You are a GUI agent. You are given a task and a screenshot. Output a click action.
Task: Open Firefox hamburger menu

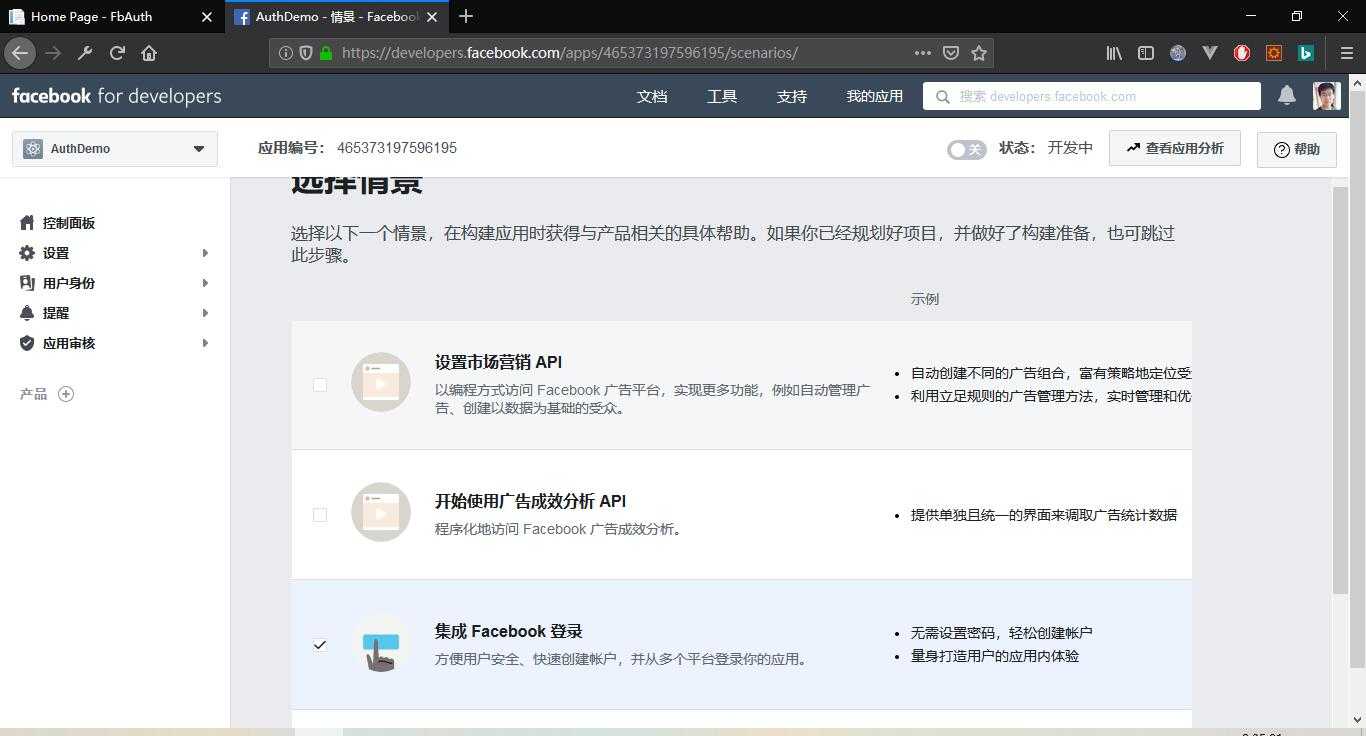[1346, 53]
